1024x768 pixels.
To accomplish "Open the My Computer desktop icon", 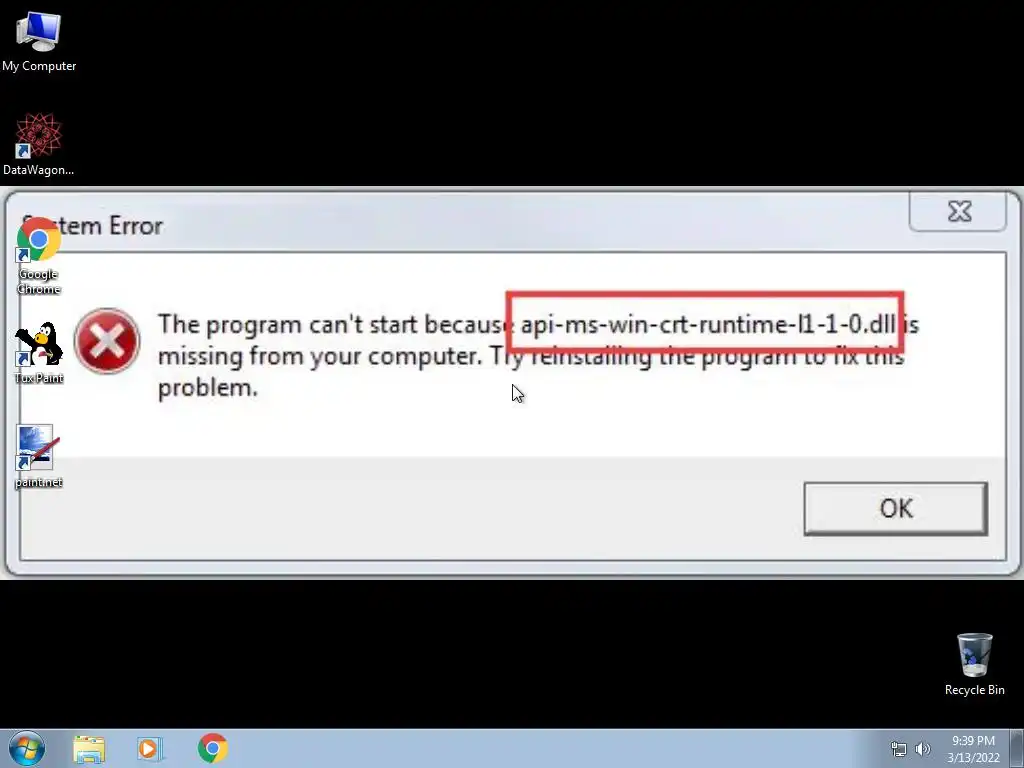I will pos(39,40).
